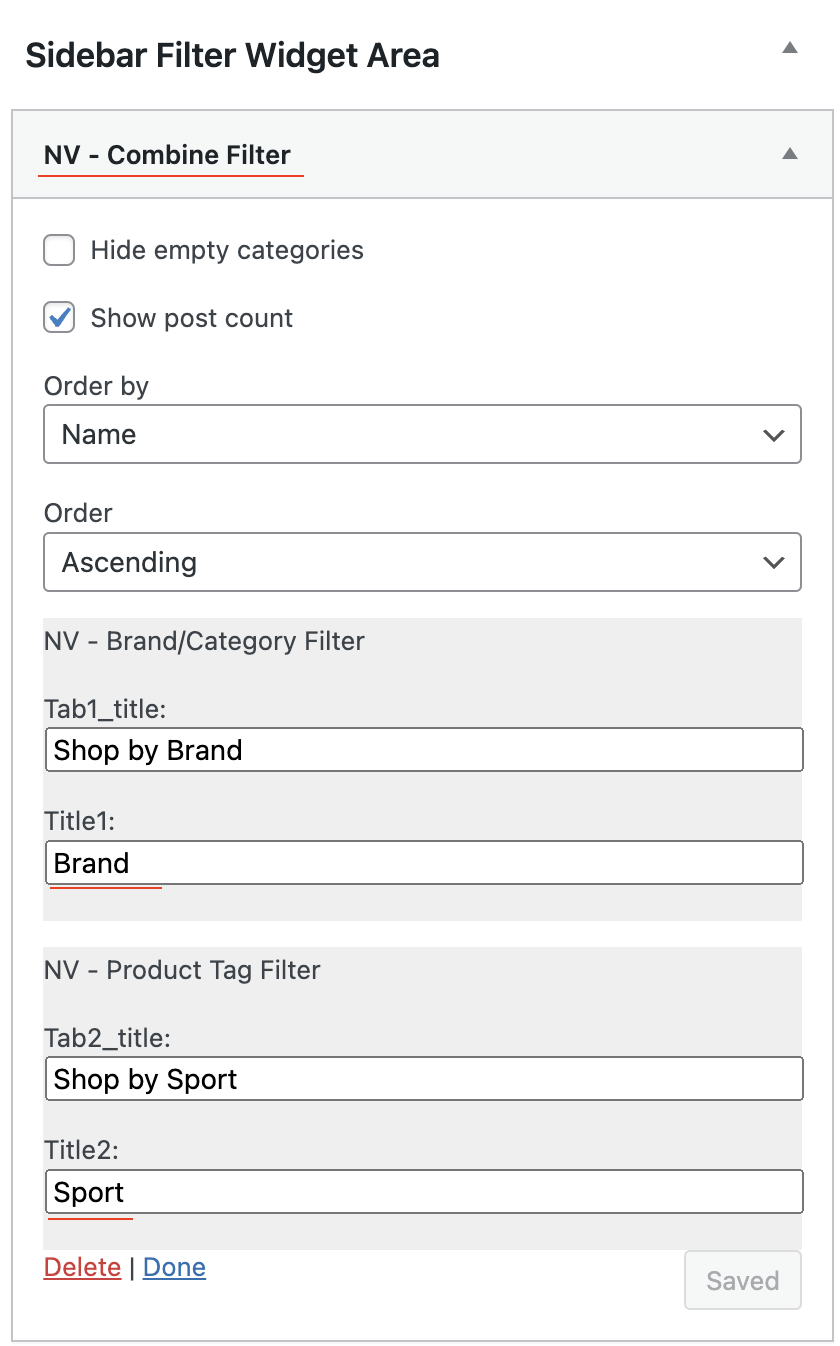
Task: Collapse the NV - Combine Filter widget arrow
Action: coord(790,154)
